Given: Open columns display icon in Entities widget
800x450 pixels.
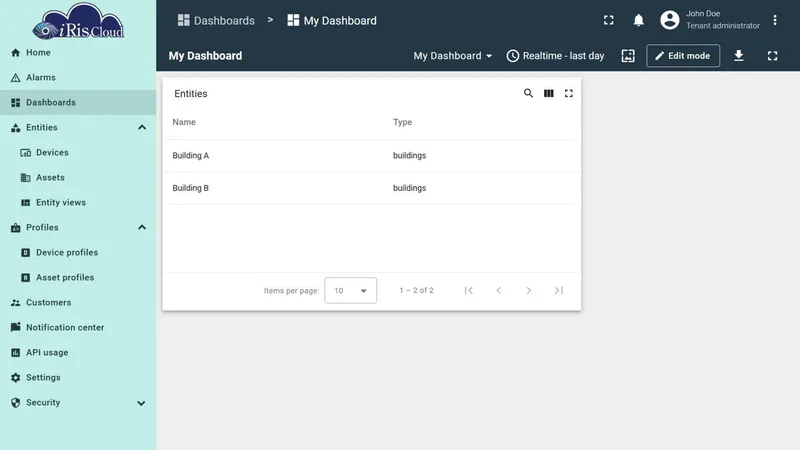Looking at the screenshot, I should click(x=548, y=93).
